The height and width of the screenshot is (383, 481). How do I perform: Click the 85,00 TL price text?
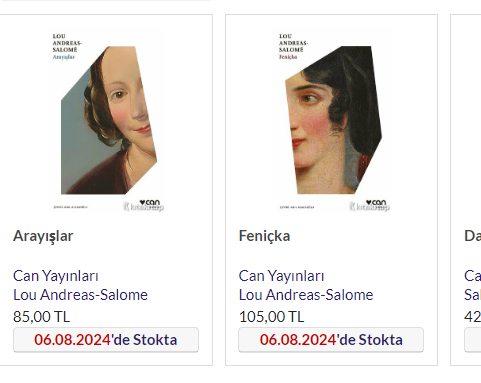coord(42,317)
